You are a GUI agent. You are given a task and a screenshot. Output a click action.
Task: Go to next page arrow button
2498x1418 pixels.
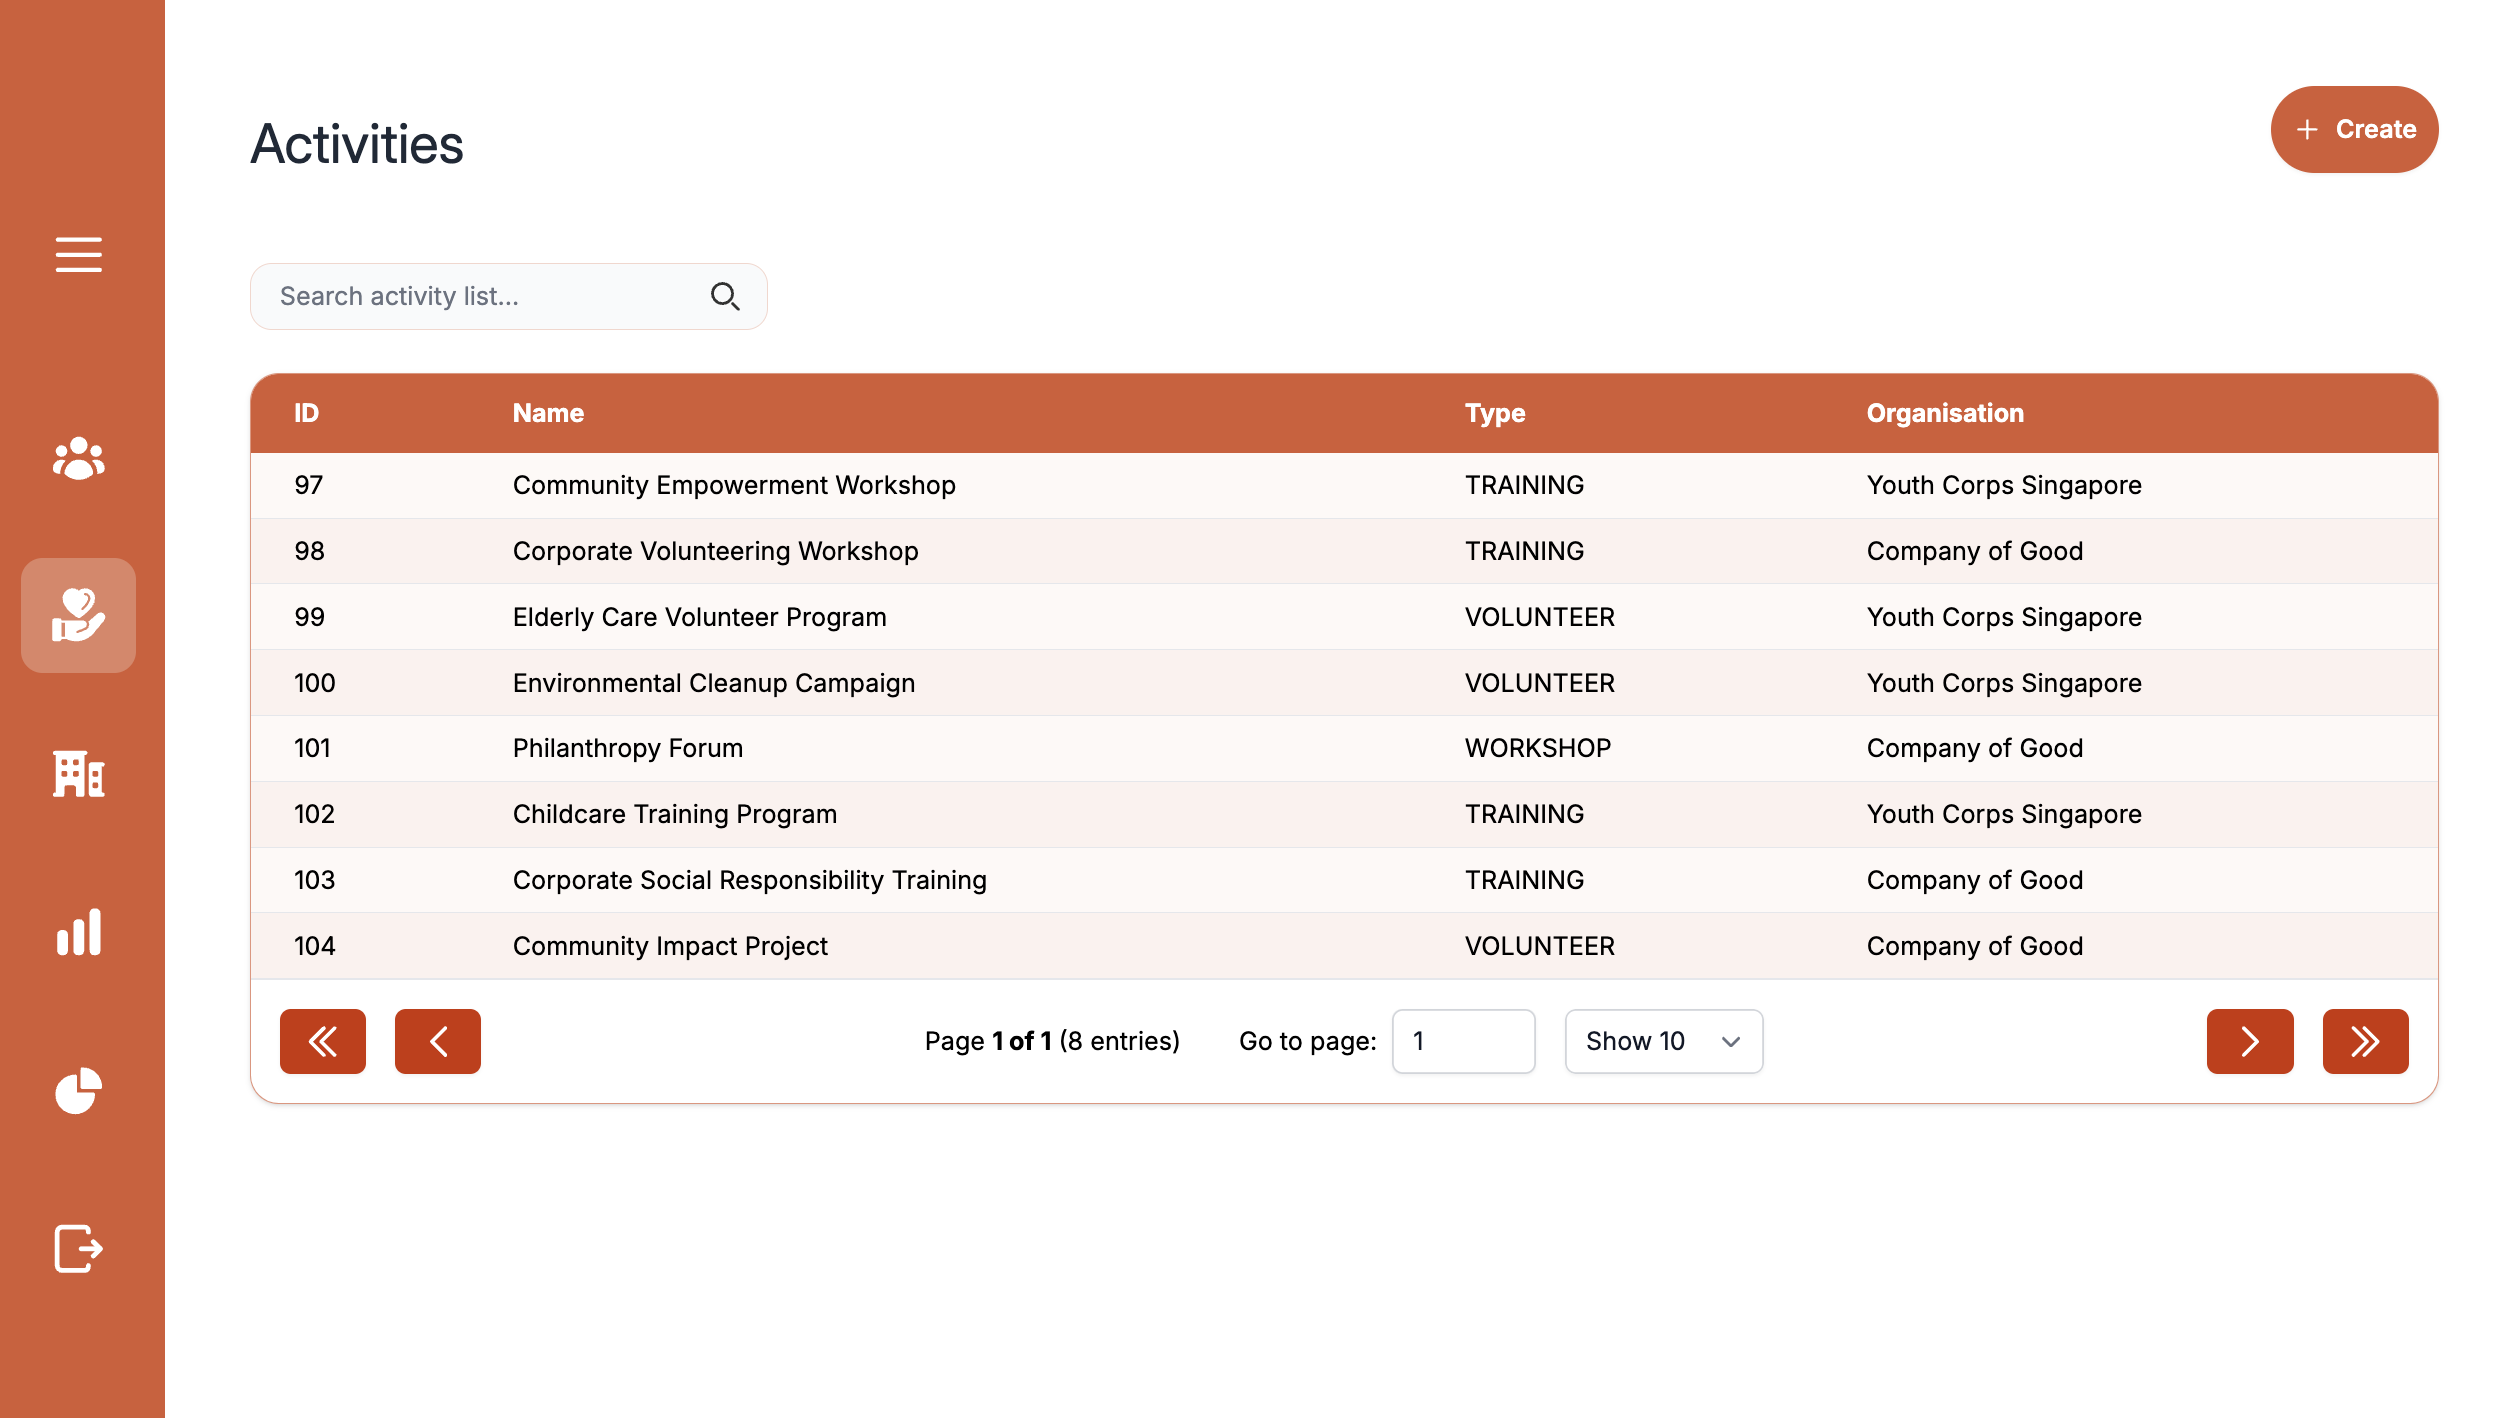(x=2249, y=1041)
